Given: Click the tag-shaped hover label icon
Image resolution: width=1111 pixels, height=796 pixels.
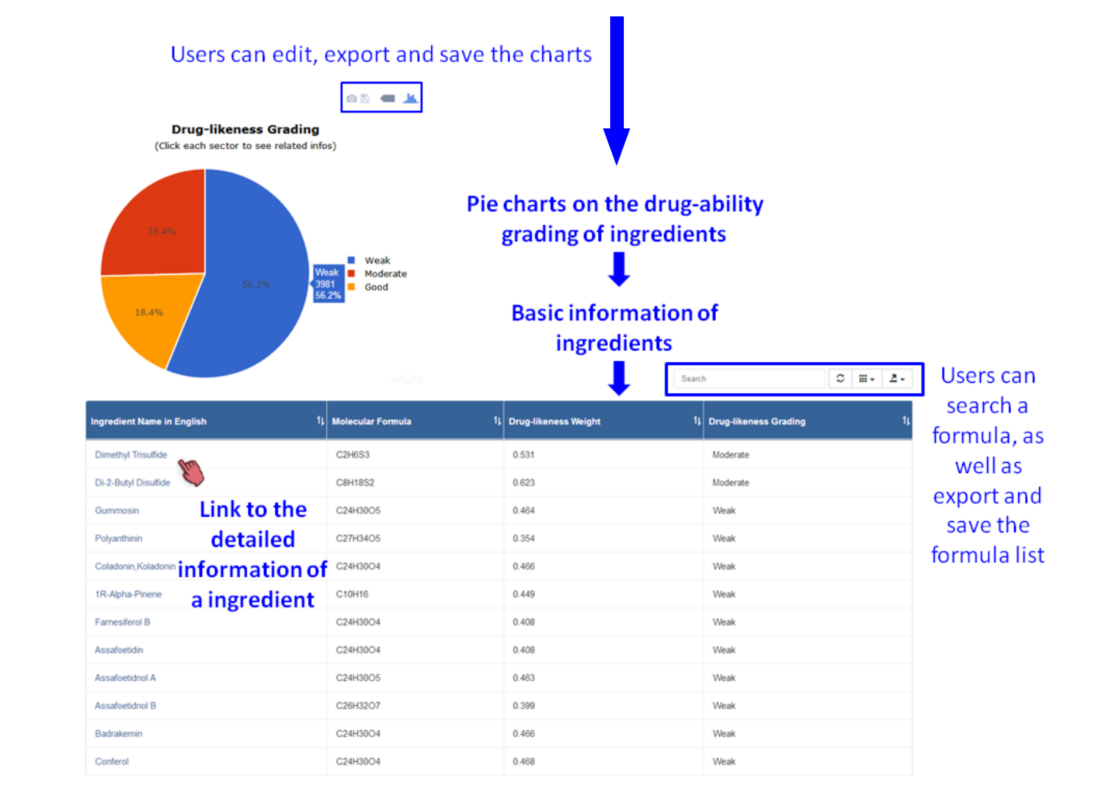Looking at the screenshot, I should (388, 98).
